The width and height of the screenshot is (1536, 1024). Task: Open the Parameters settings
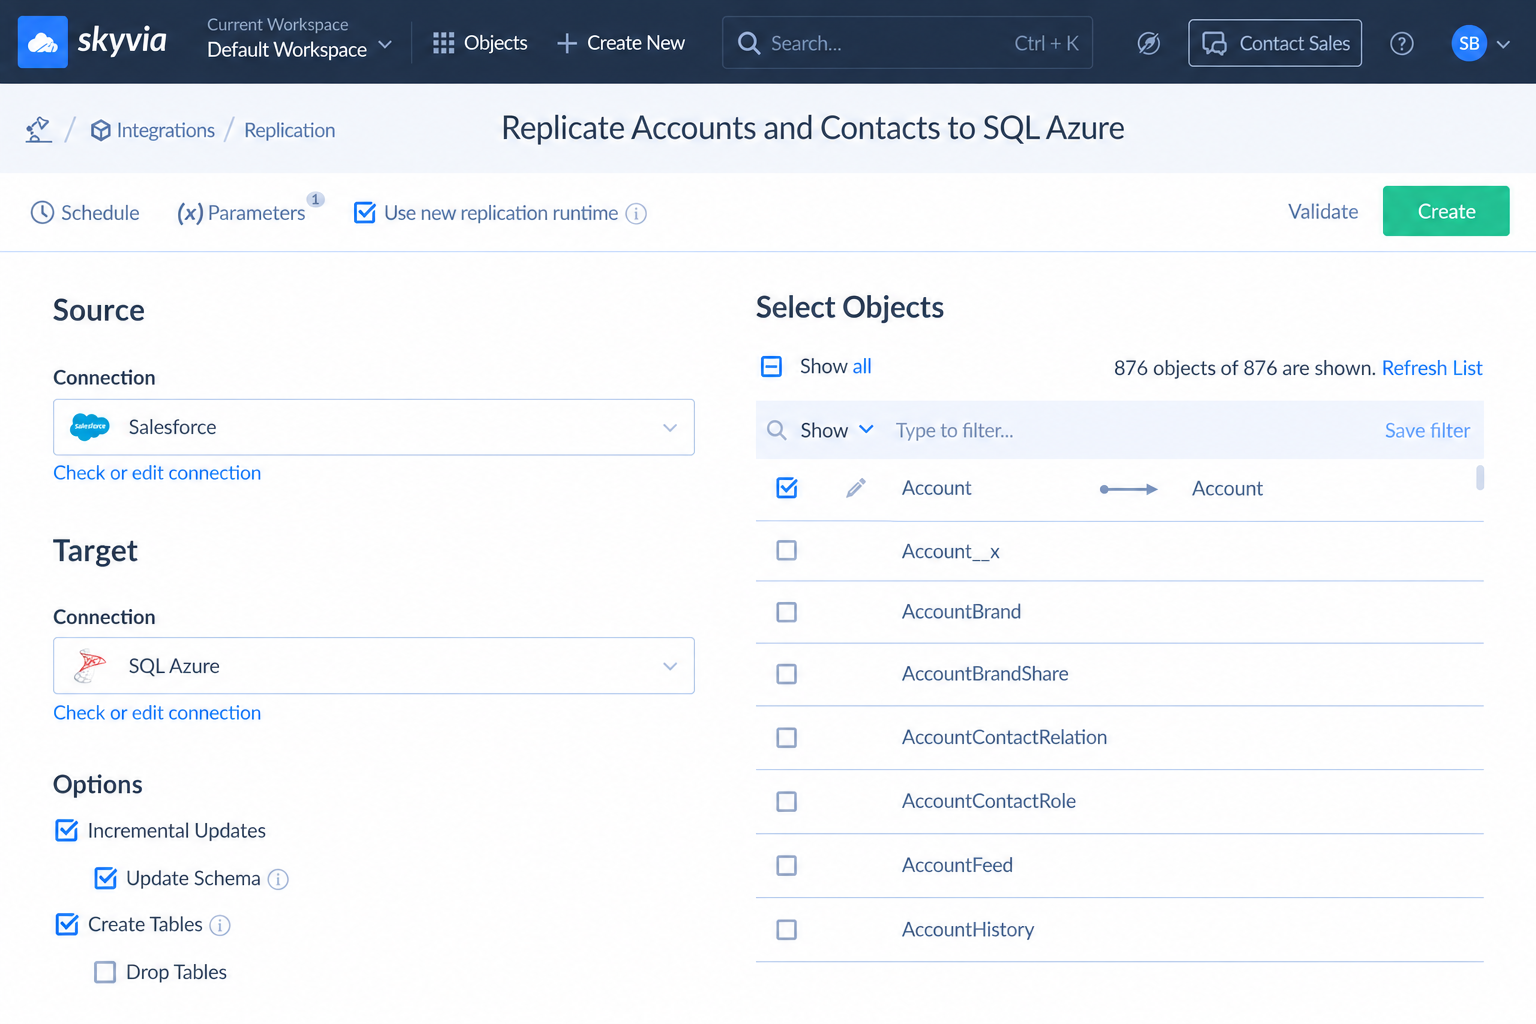click(241, 212)
